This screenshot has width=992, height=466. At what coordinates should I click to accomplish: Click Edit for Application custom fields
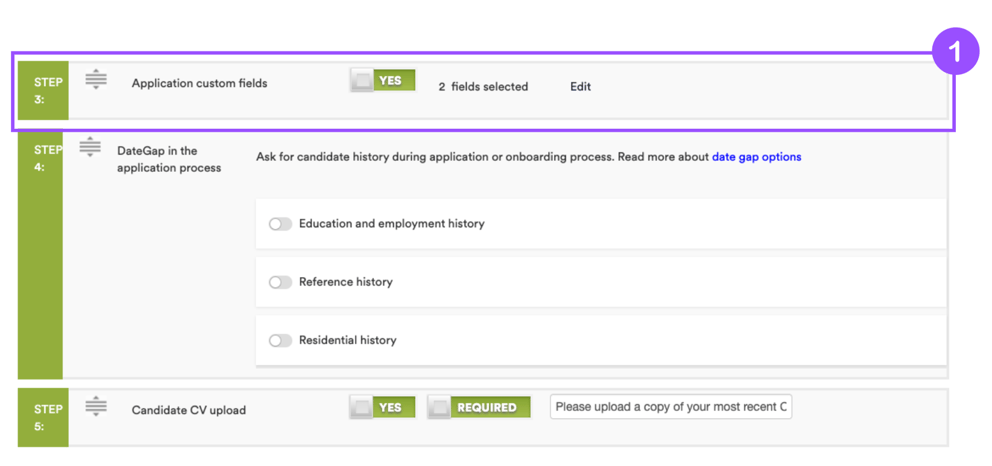point(580,87)
